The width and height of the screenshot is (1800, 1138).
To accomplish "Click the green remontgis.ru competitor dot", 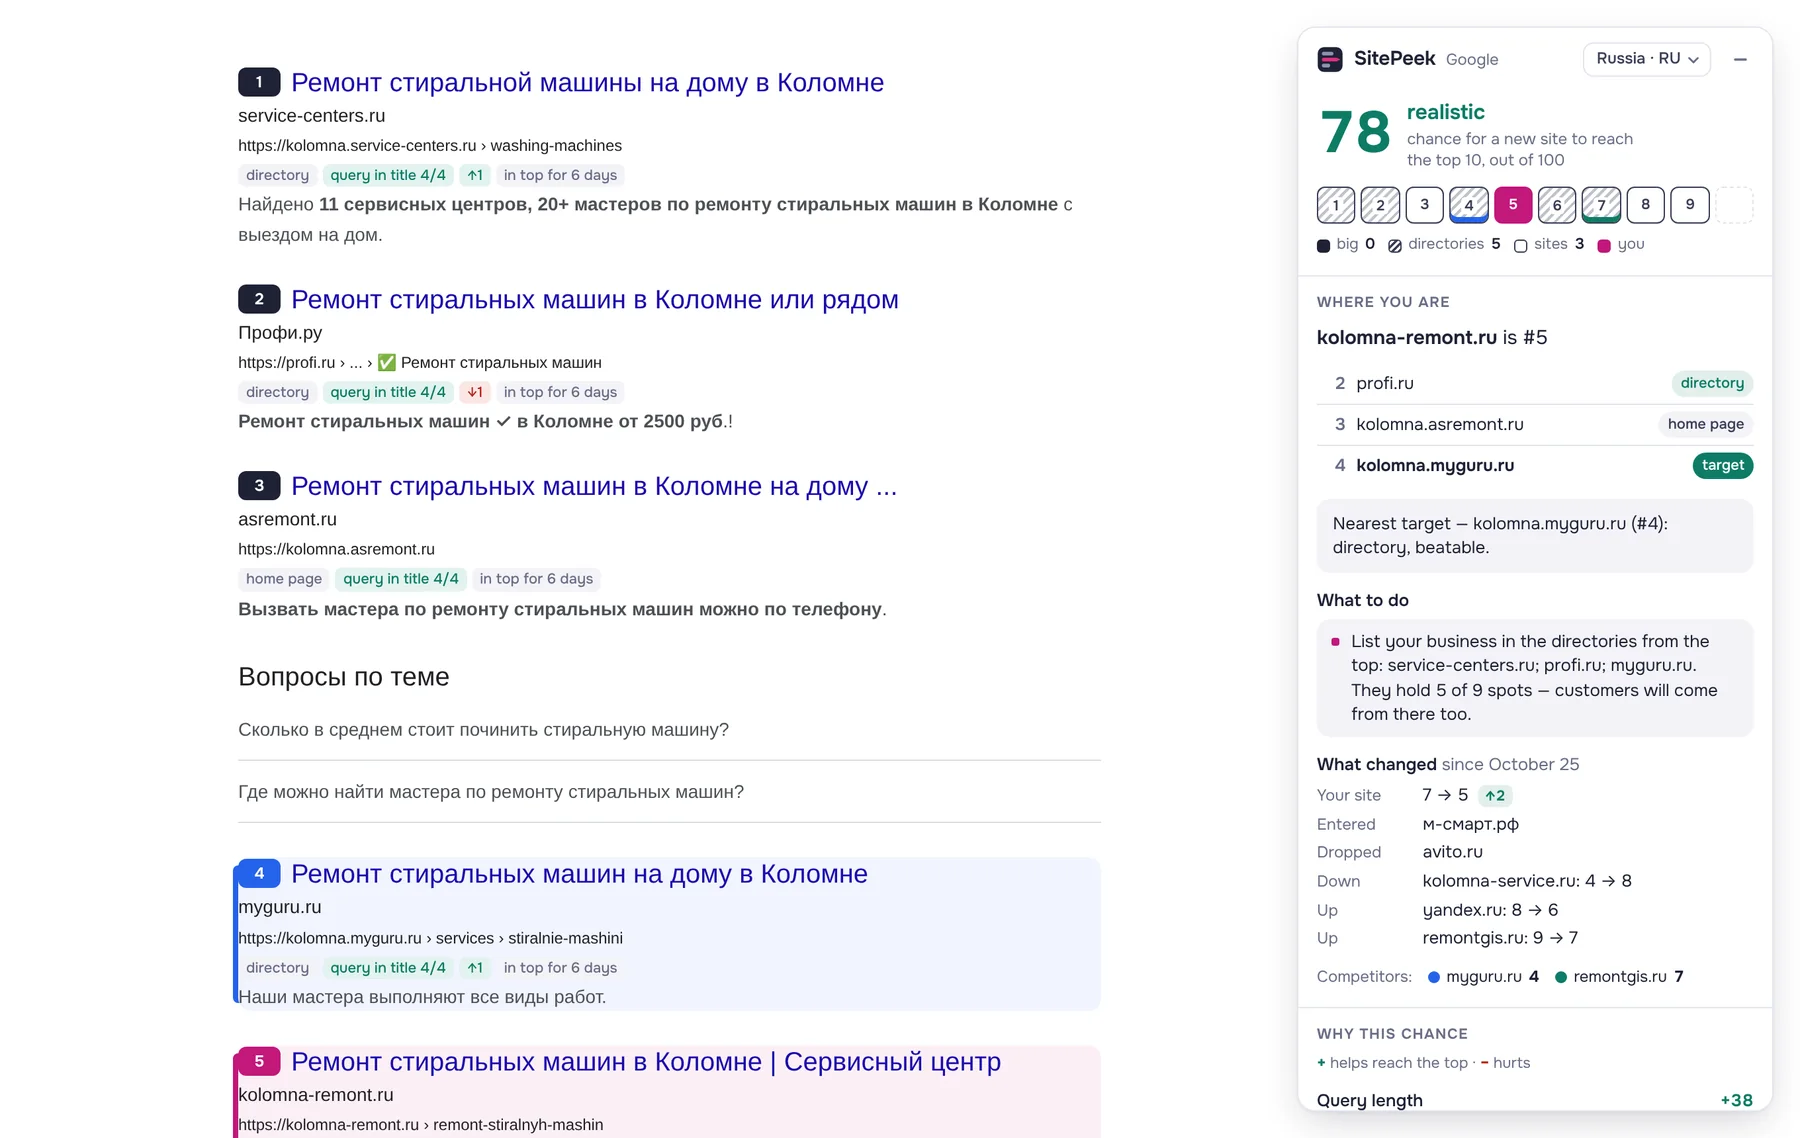I will coord(1561,977).
